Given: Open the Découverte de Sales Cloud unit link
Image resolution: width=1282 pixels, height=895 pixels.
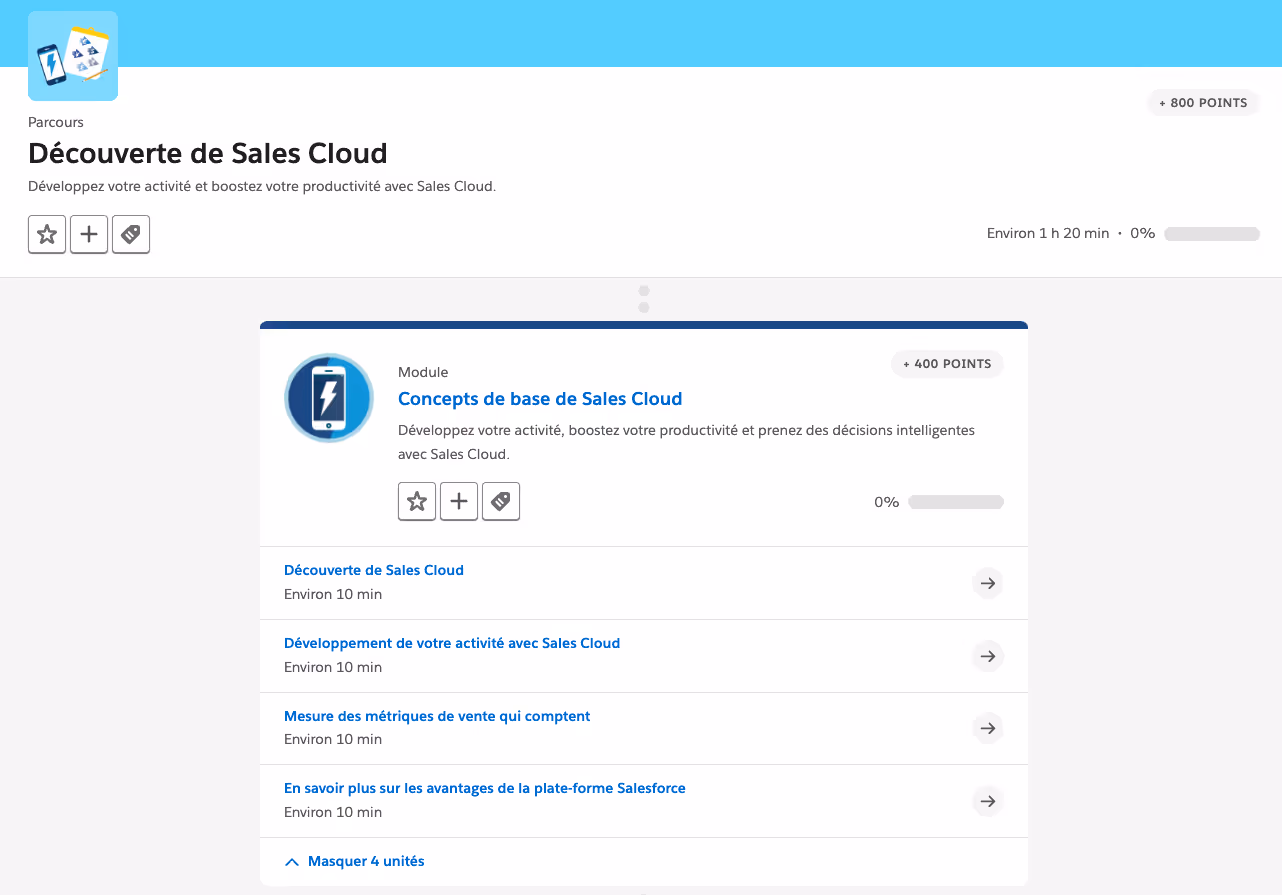Looking at the screenshot, I should pyautogui.click(x=374, y=570).
